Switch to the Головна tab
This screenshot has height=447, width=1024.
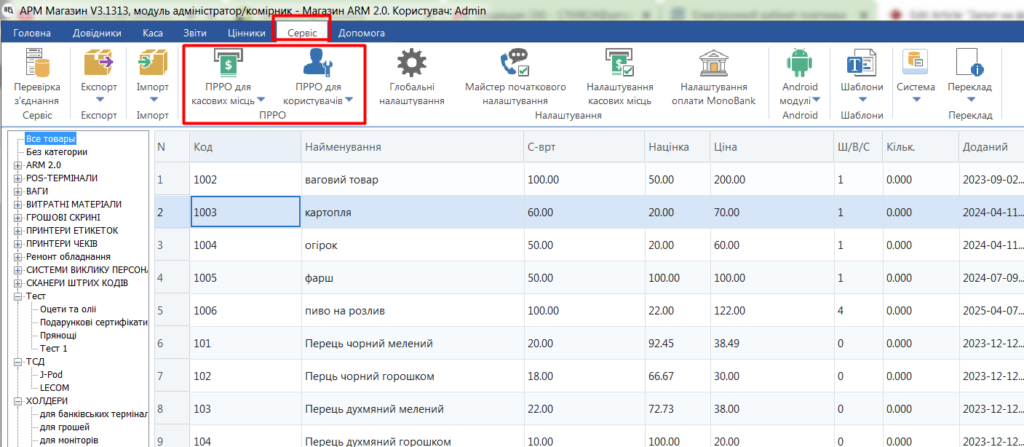tap(33, 33)
